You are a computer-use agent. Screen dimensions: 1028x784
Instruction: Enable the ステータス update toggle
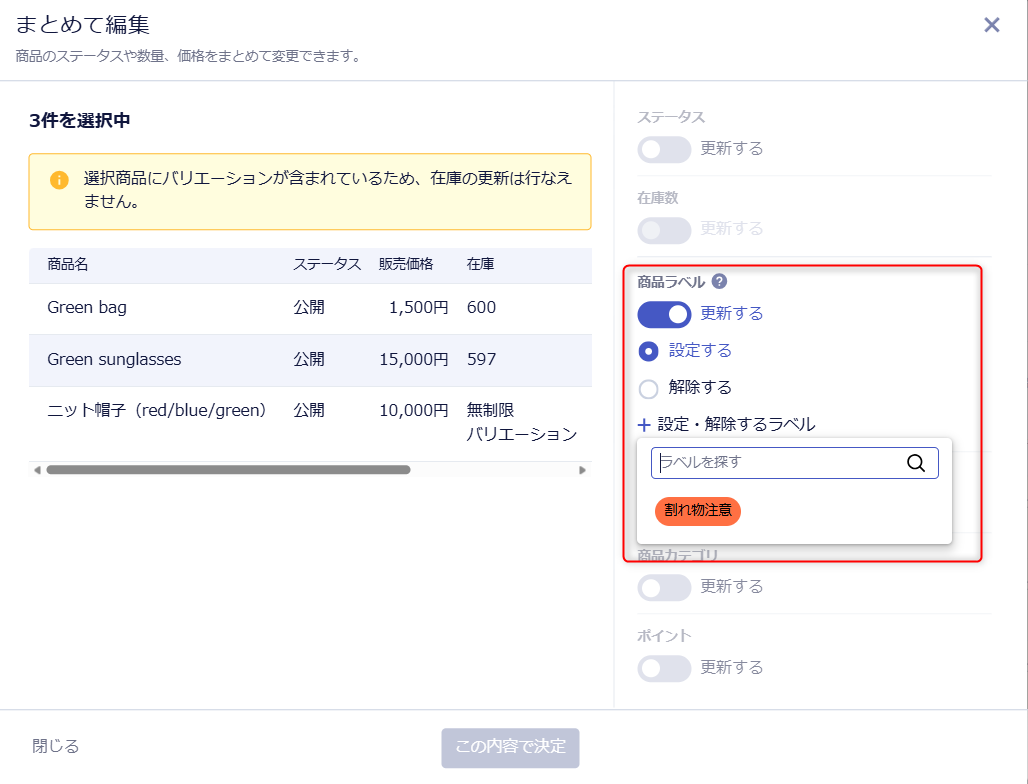tap(664, 149)
